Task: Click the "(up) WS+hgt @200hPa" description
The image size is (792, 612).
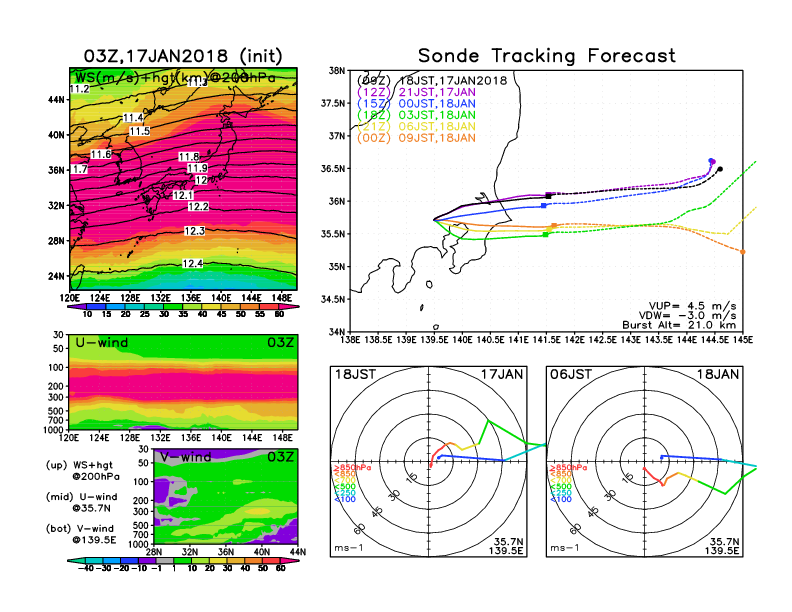Action: 83,471
